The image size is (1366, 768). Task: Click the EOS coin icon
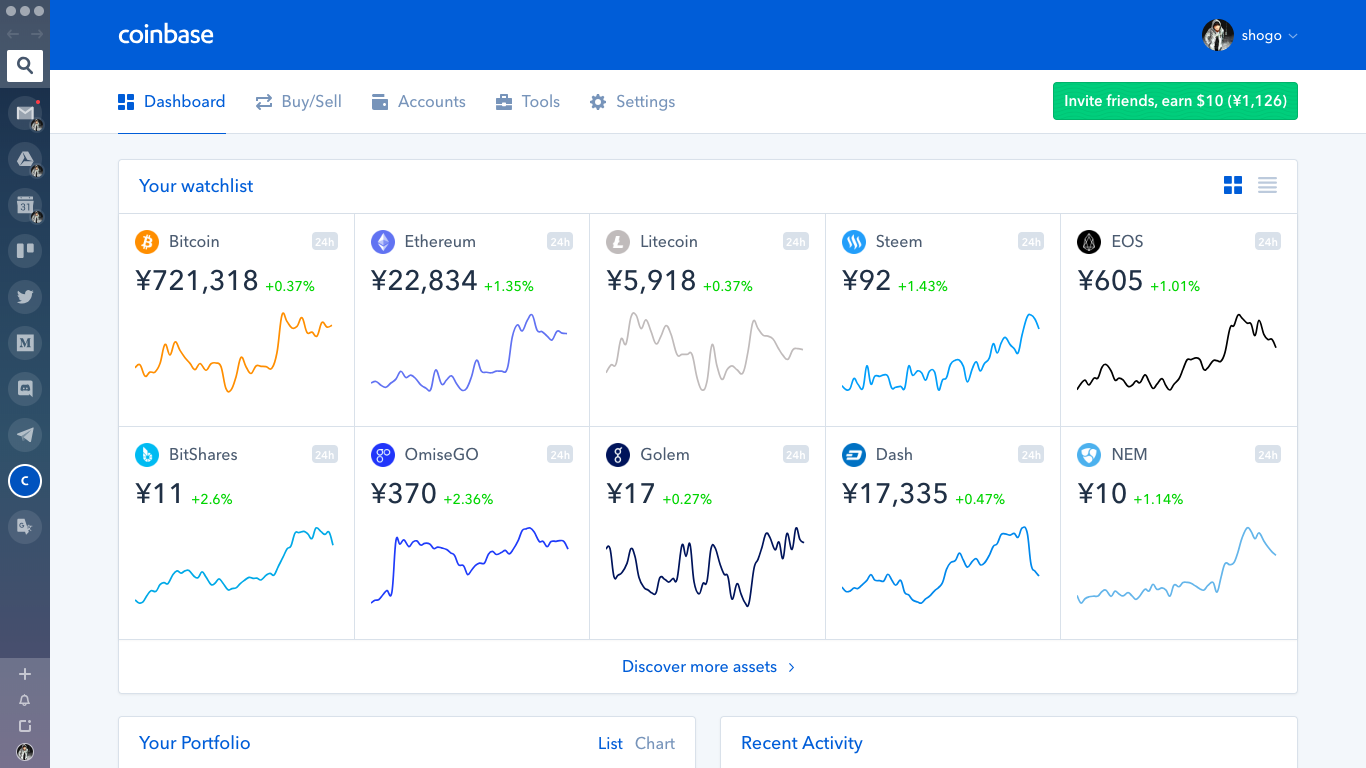coord(1089,242)
